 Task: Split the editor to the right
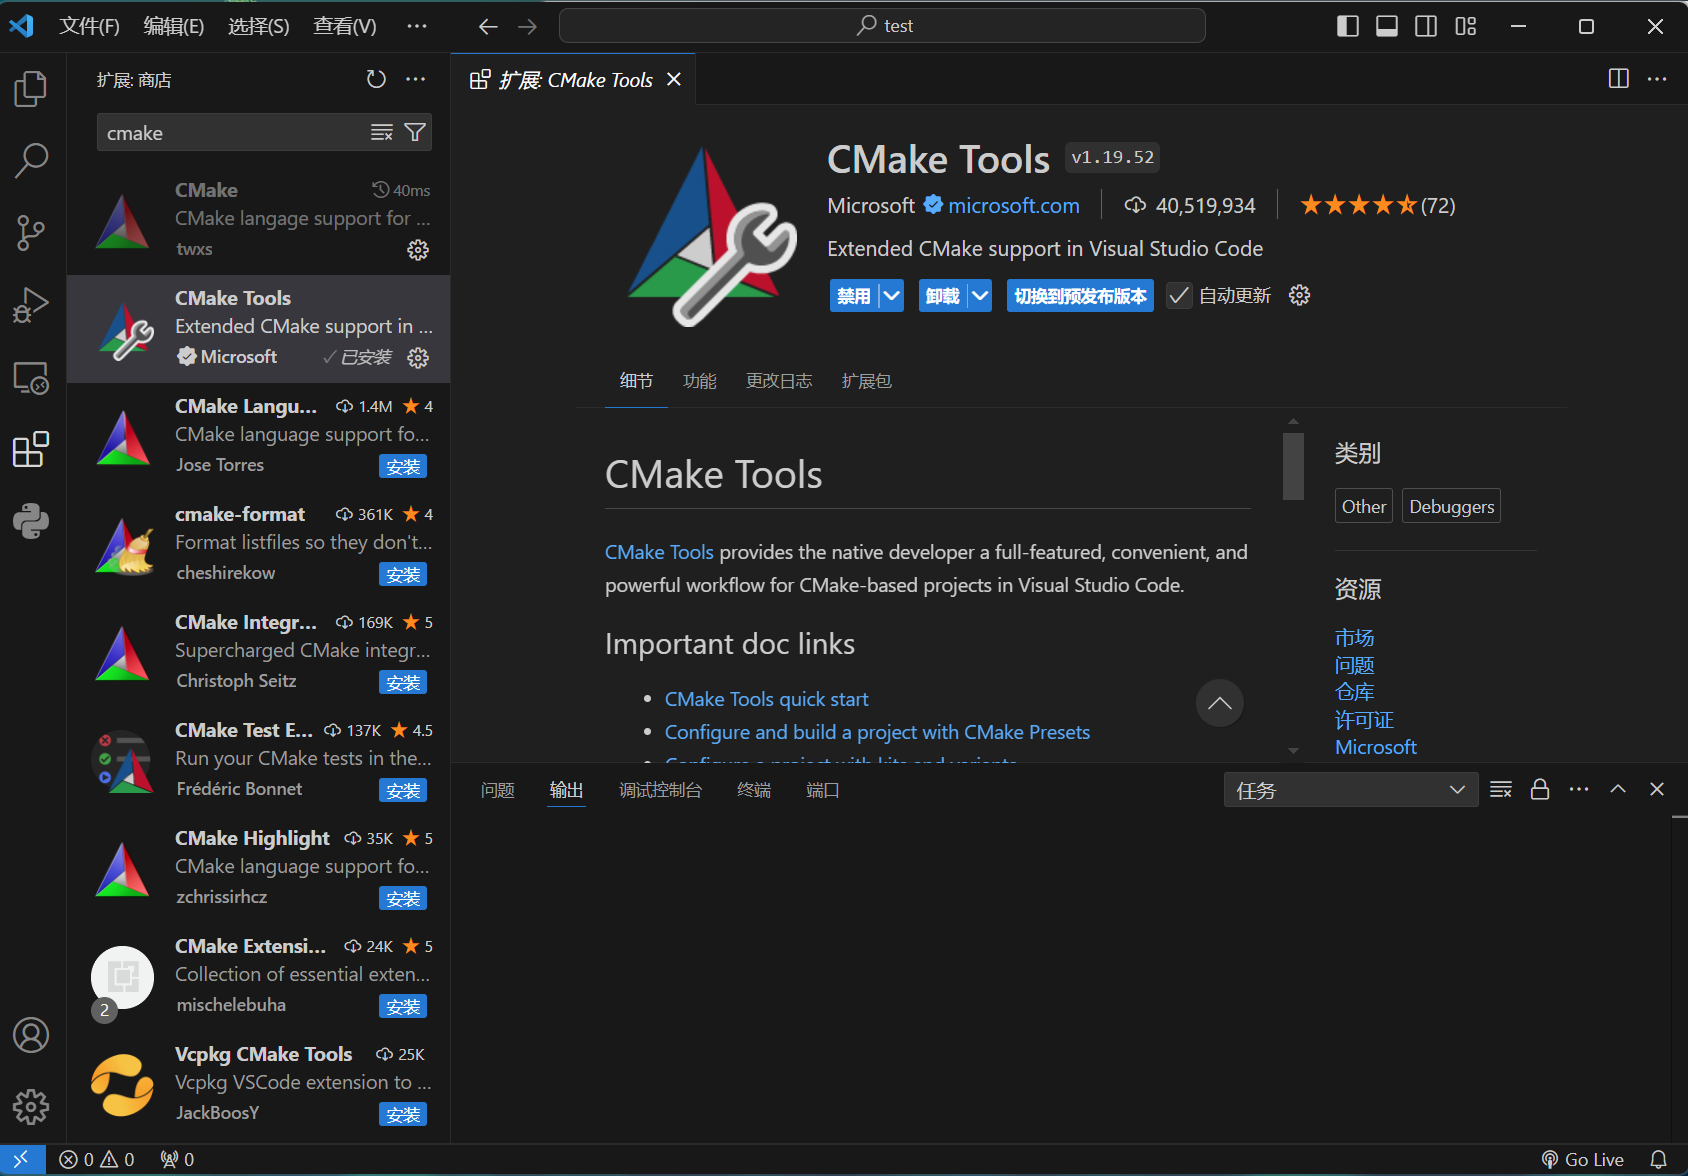click(1619, 79)
